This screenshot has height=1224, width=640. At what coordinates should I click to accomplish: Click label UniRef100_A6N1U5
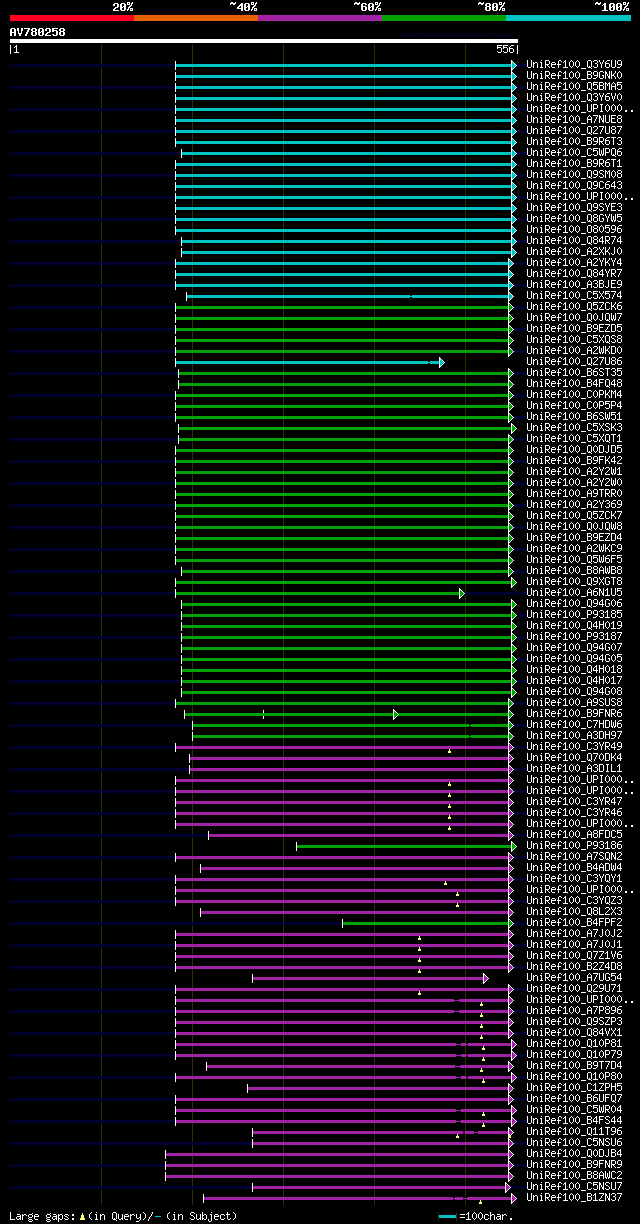(x=575, y=592)
